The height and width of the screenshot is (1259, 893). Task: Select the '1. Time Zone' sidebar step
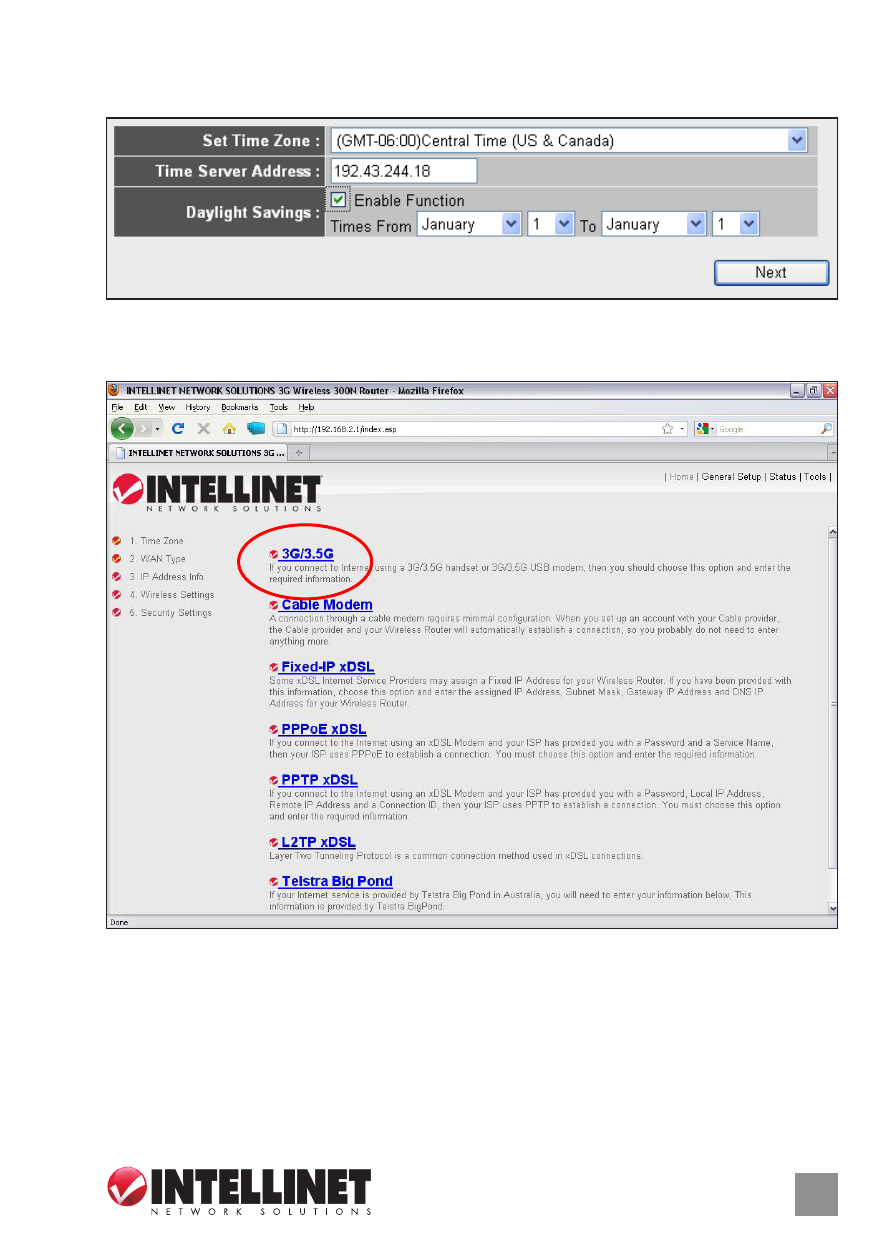[x=156, y=541]
